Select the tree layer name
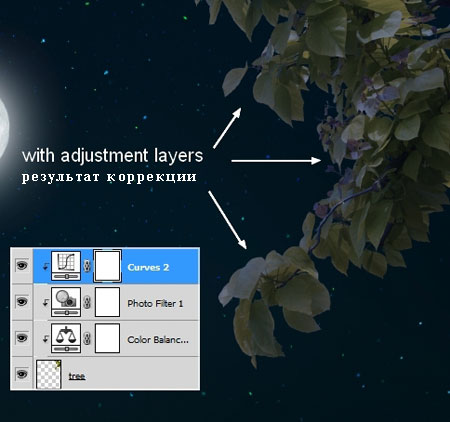This screenshot has height=422, width=450. coord(77,376)
